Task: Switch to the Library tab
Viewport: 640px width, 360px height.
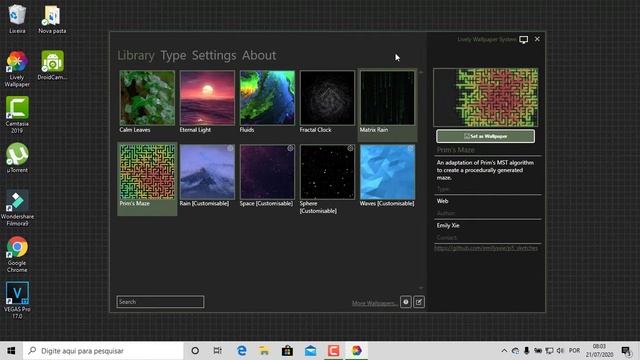Action: click(136, 56)
